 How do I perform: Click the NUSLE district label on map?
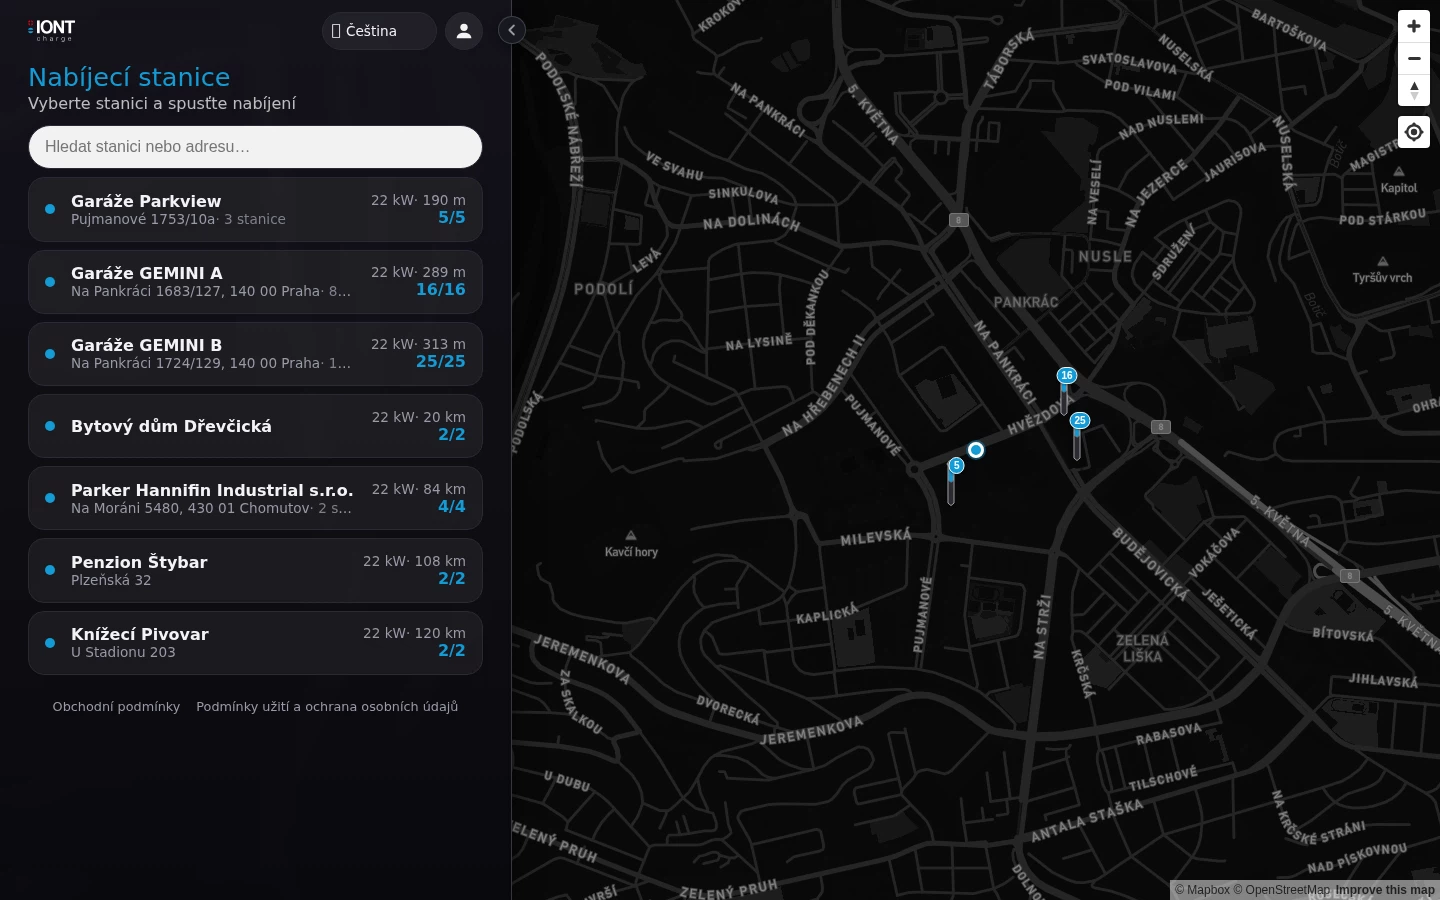click(1105, 257)
